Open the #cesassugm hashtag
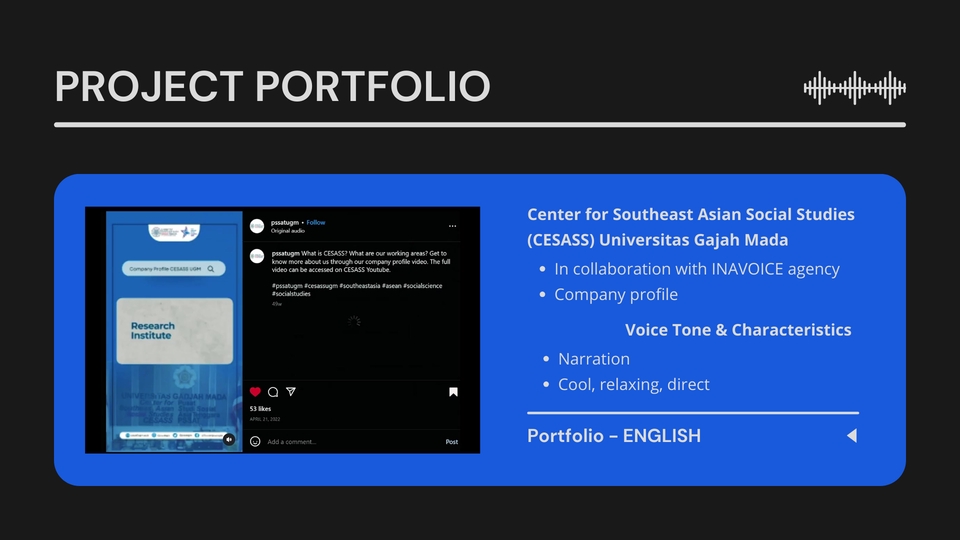This screenshot has width=960, height=540. (x=321, y=286)
